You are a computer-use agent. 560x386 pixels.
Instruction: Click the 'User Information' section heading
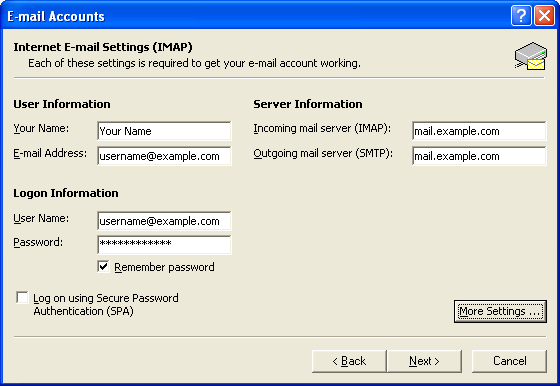click(62, 104)
